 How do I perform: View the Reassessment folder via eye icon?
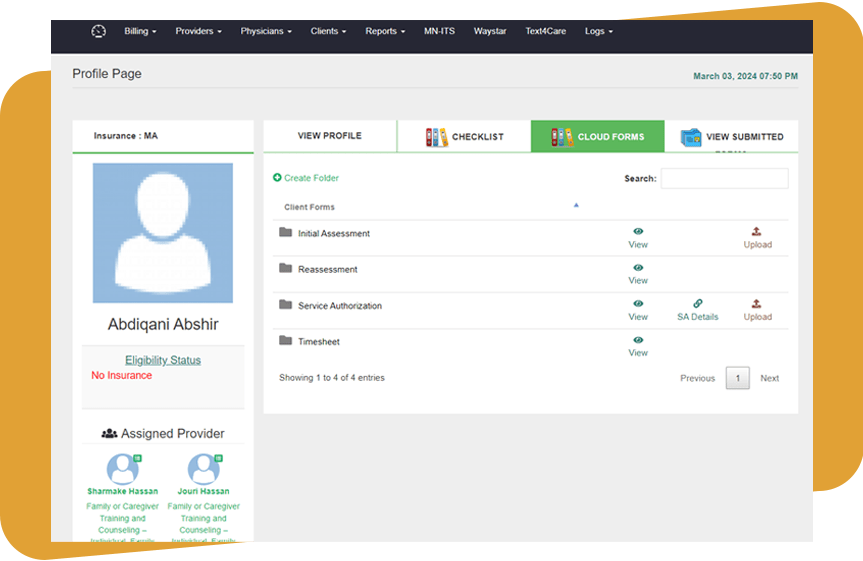coord(638,268)
